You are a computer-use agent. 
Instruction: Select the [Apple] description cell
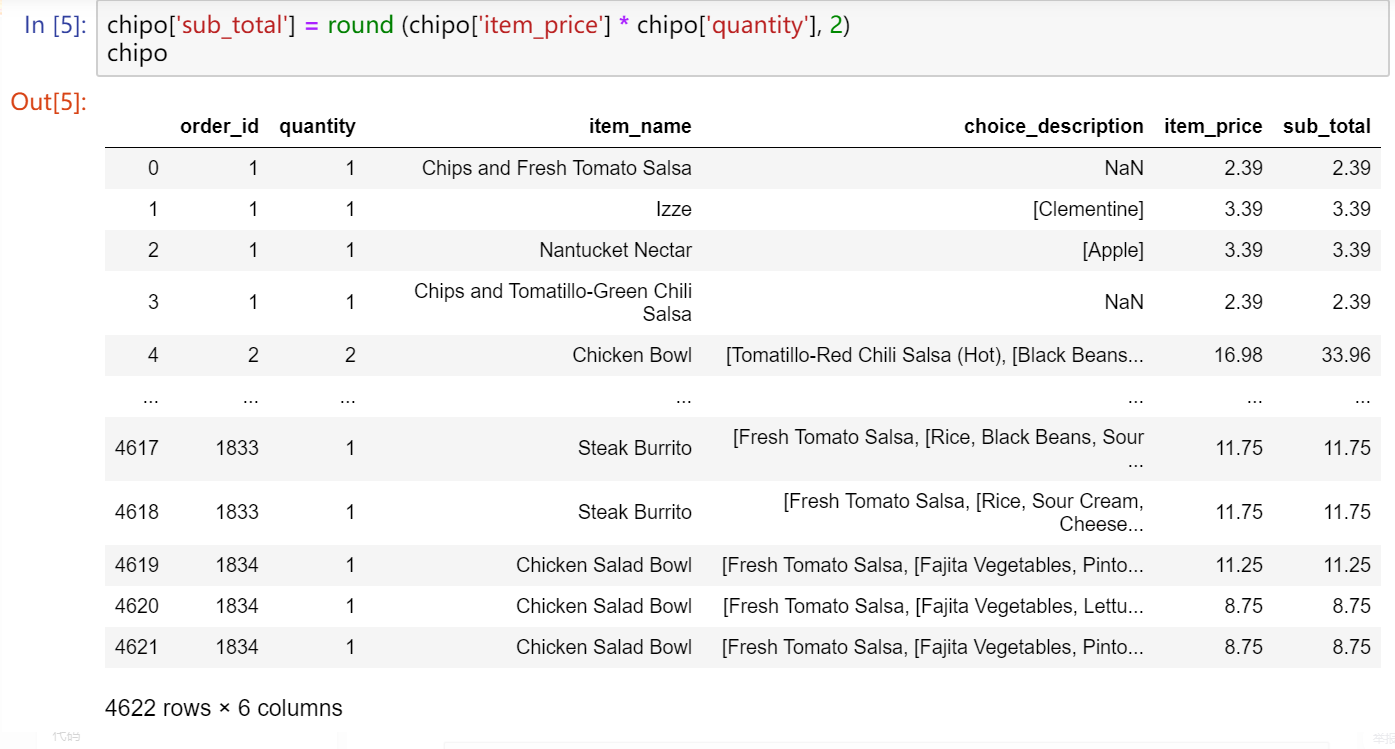1112,250
